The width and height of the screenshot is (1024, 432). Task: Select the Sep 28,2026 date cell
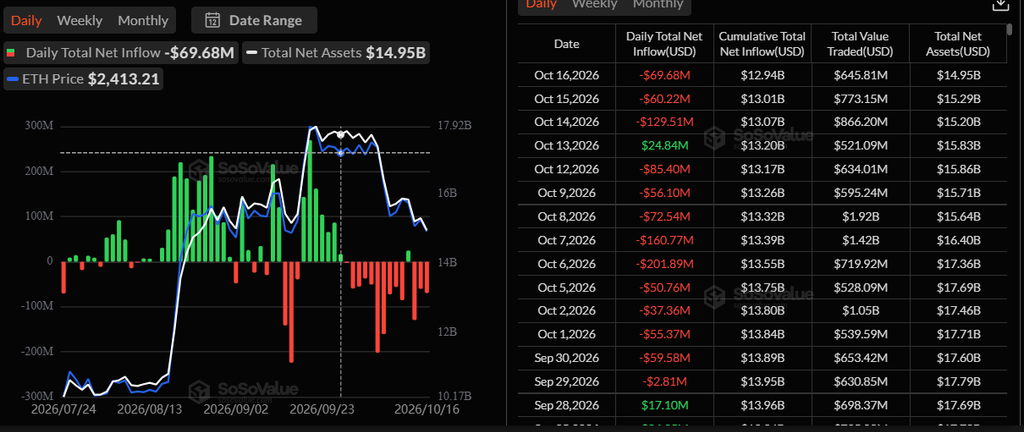point(566,405)
